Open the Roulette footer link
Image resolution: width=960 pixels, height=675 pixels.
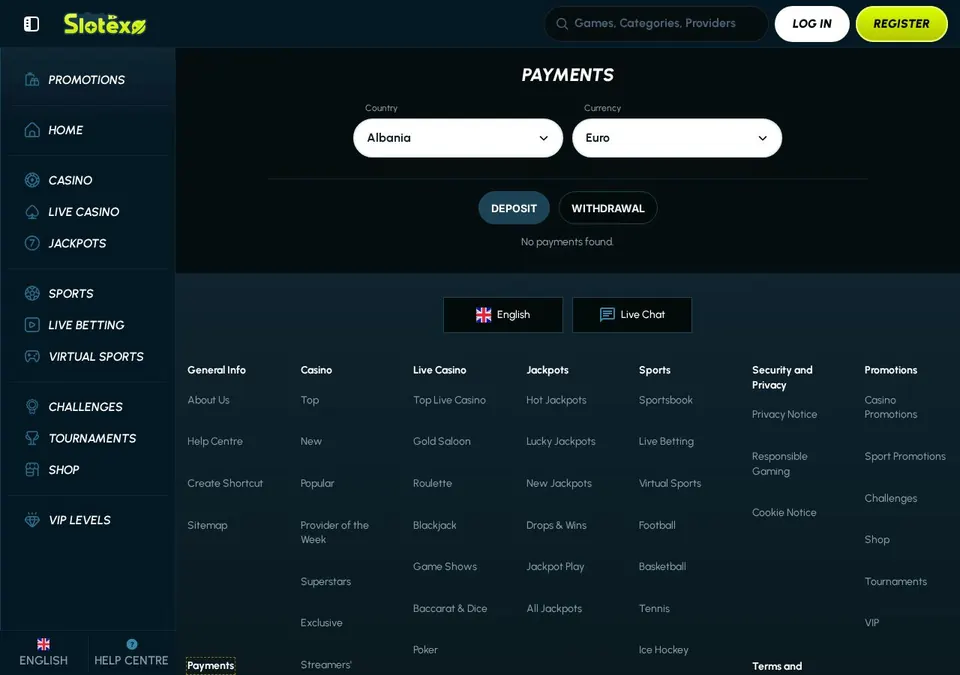tap(432, 483)
